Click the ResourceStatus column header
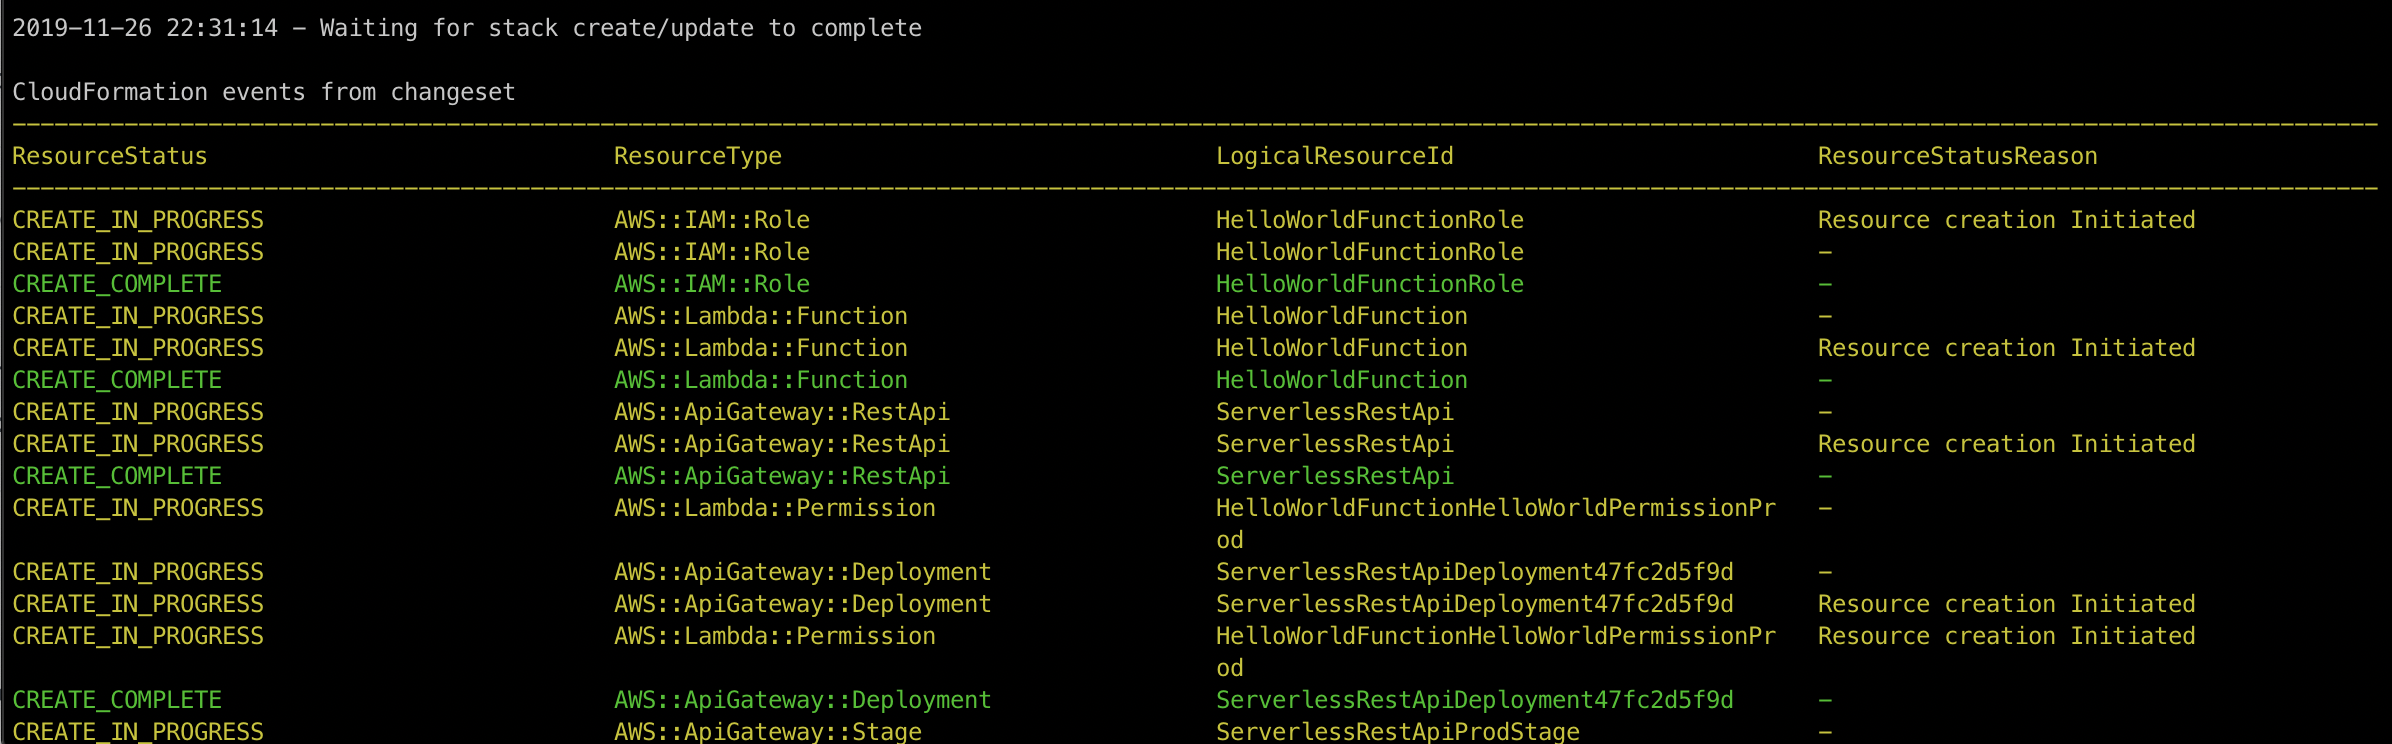 click(110, 156)
